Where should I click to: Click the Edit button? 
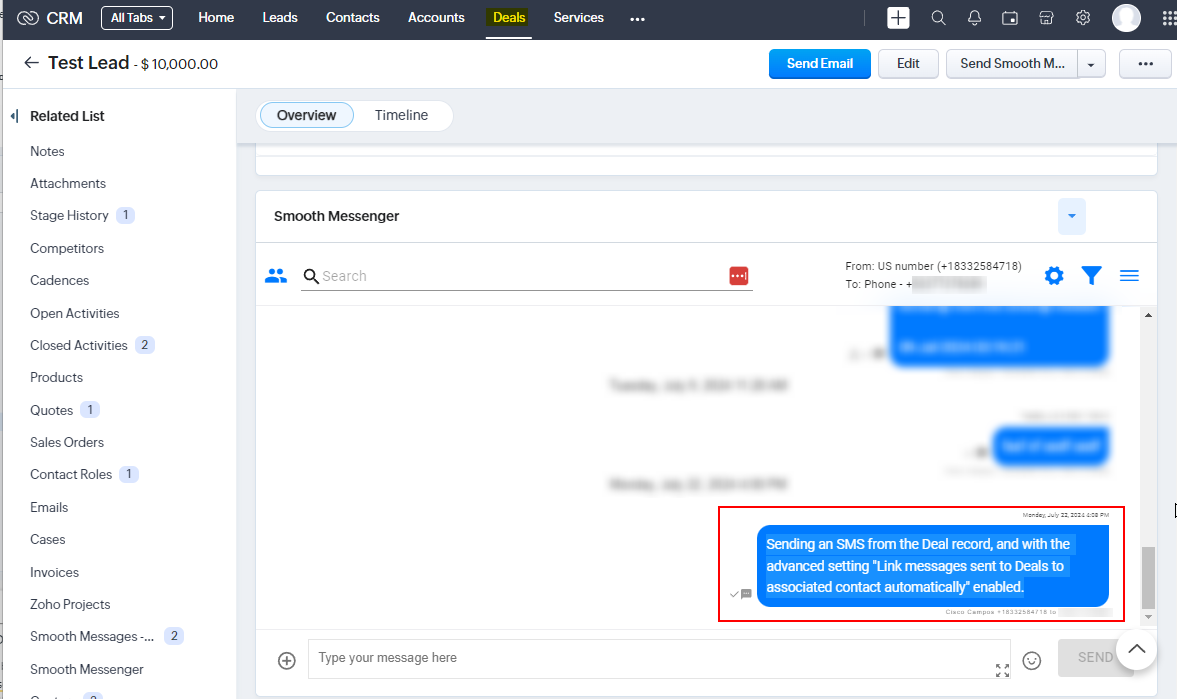(x=908, y=64)
